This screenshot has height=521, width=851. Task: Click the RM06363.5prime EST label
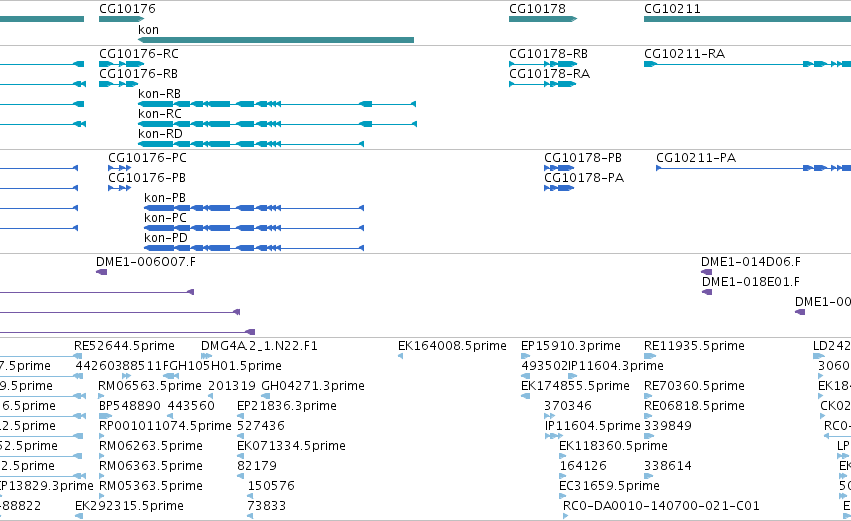click(x=150, y=467)
